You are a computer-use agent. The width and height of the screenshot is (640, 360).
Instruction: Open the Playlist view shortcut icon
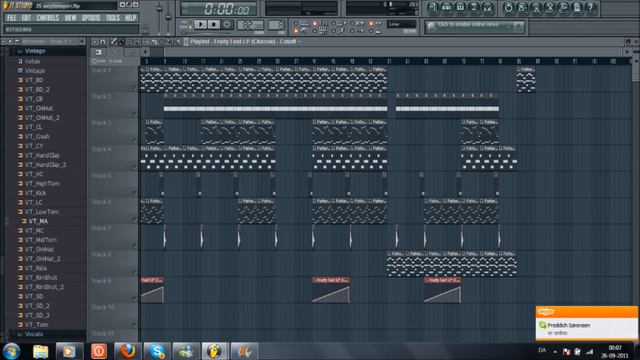(x=433, y=7)
